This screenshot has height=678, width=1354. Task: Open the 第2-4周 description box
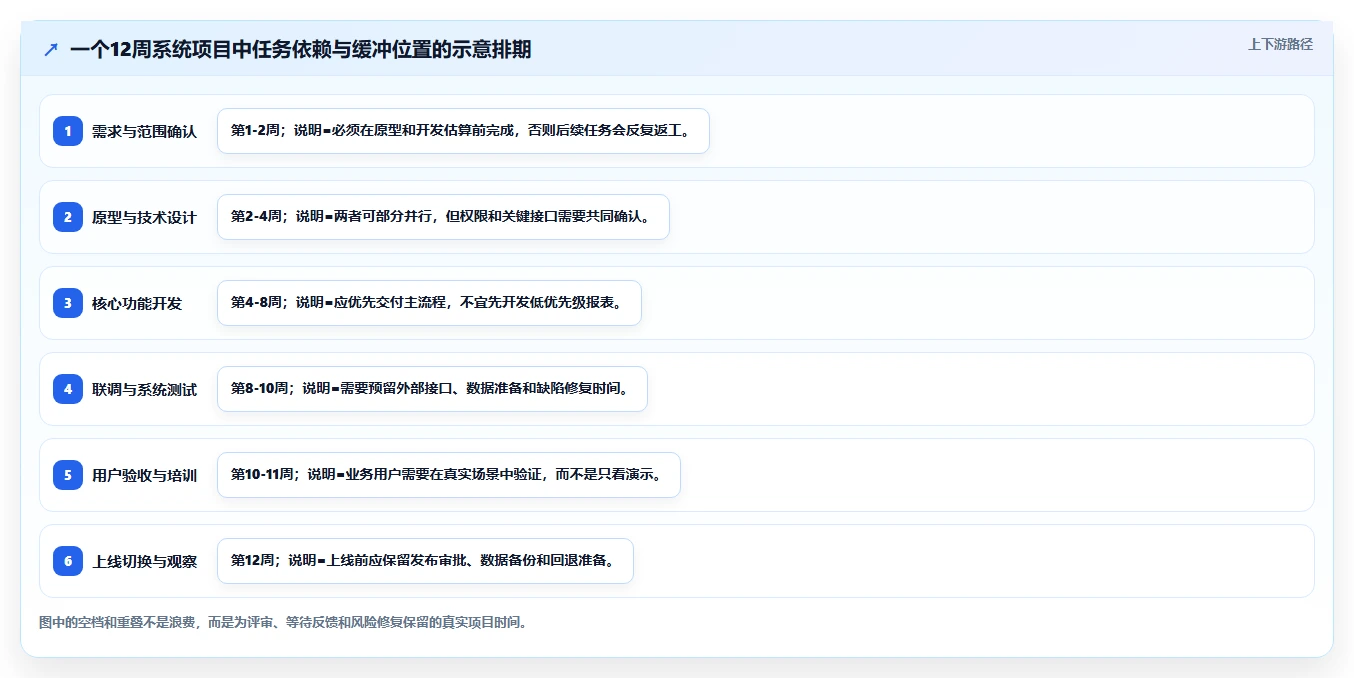(443, 217)
